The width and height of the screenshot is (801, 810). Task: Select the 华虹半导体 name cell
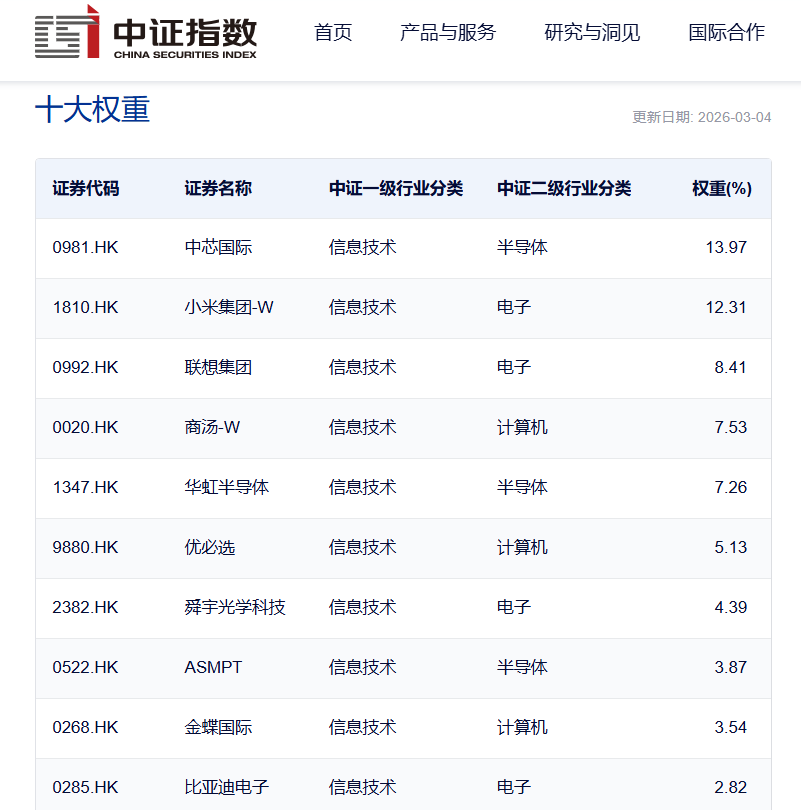click(x=227, y=487)
